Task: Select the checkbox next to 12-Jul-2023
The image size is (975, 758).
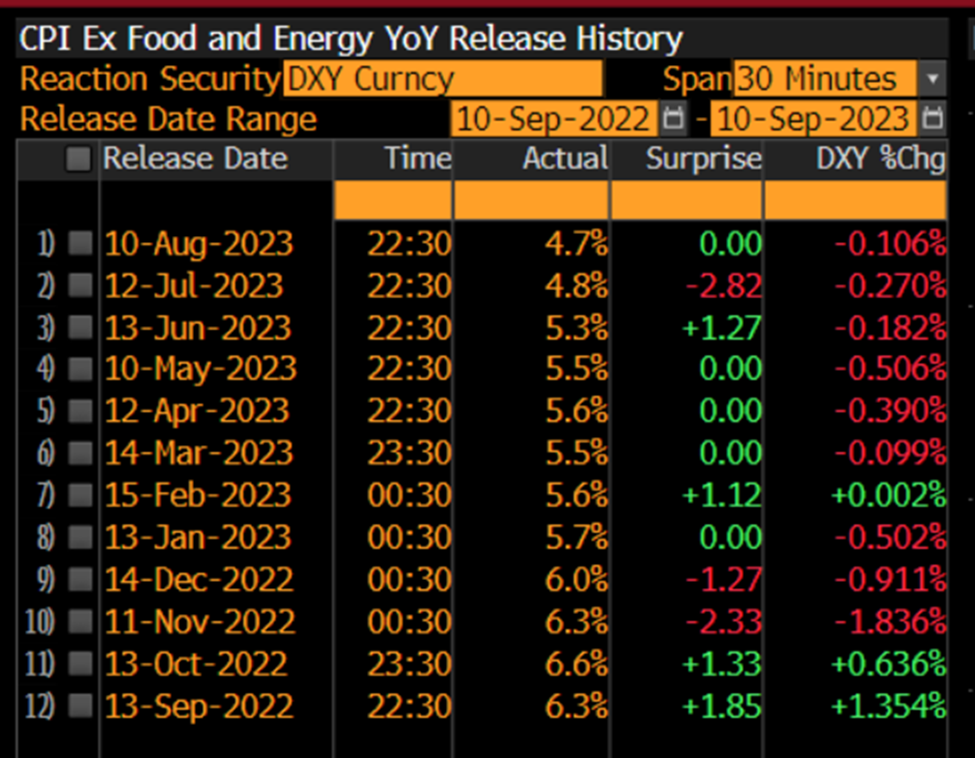Action: point(80,286)
